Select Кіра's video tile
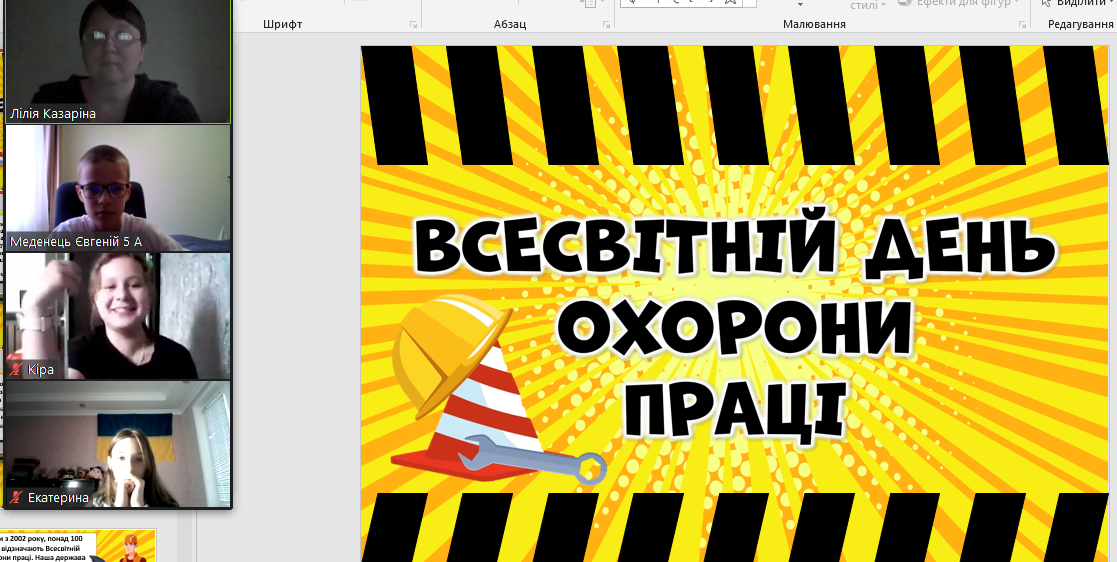This screenshot has width=1117, height=562. point(118,316)
